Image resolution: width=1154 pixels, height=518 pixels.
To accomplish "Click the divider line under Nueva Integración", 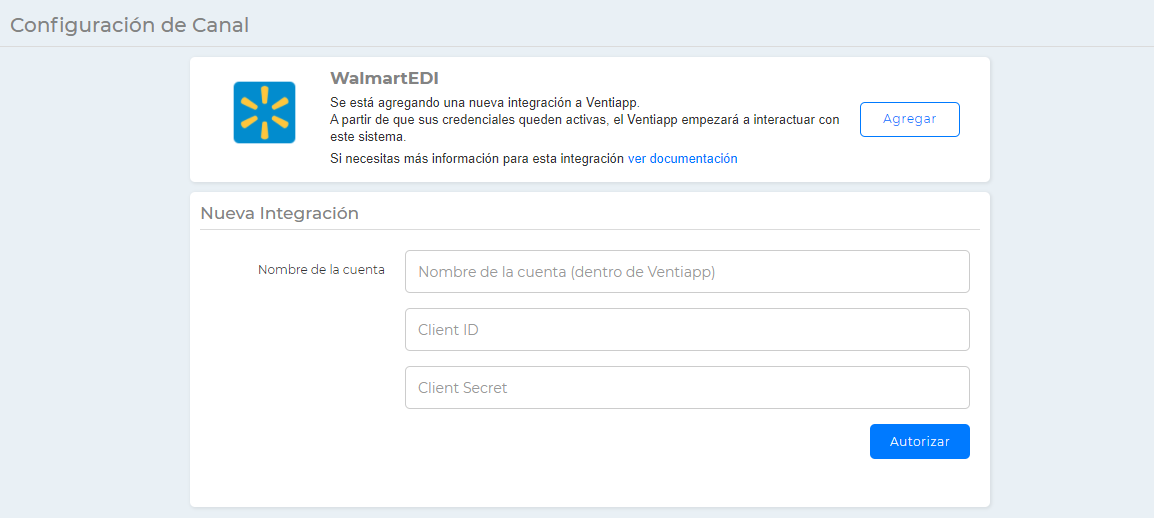I will [589, 230].
